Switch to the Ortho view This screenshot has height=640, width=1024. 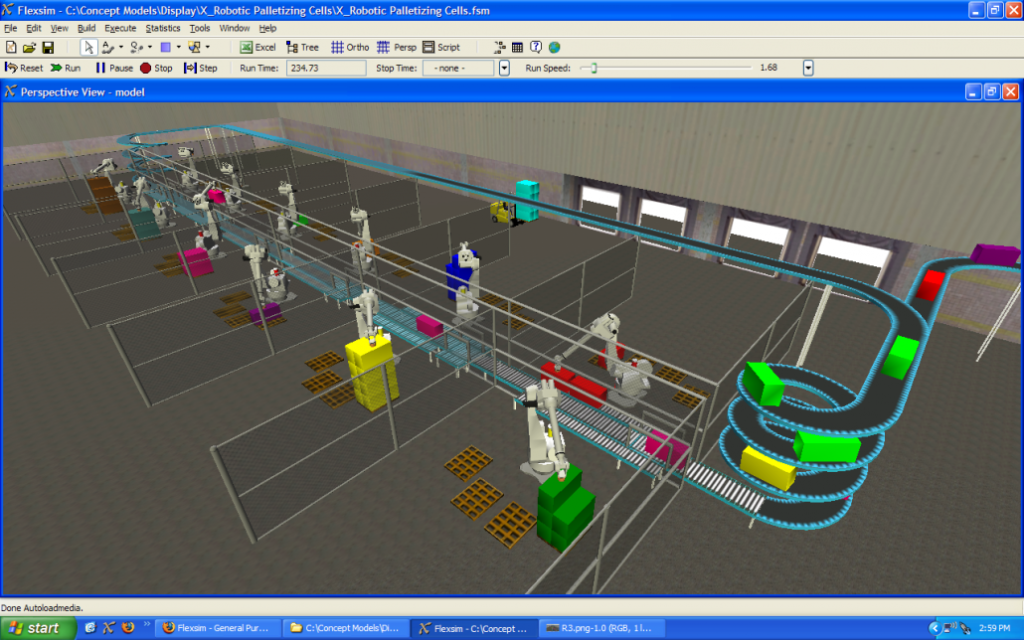(x=350, y=47)
